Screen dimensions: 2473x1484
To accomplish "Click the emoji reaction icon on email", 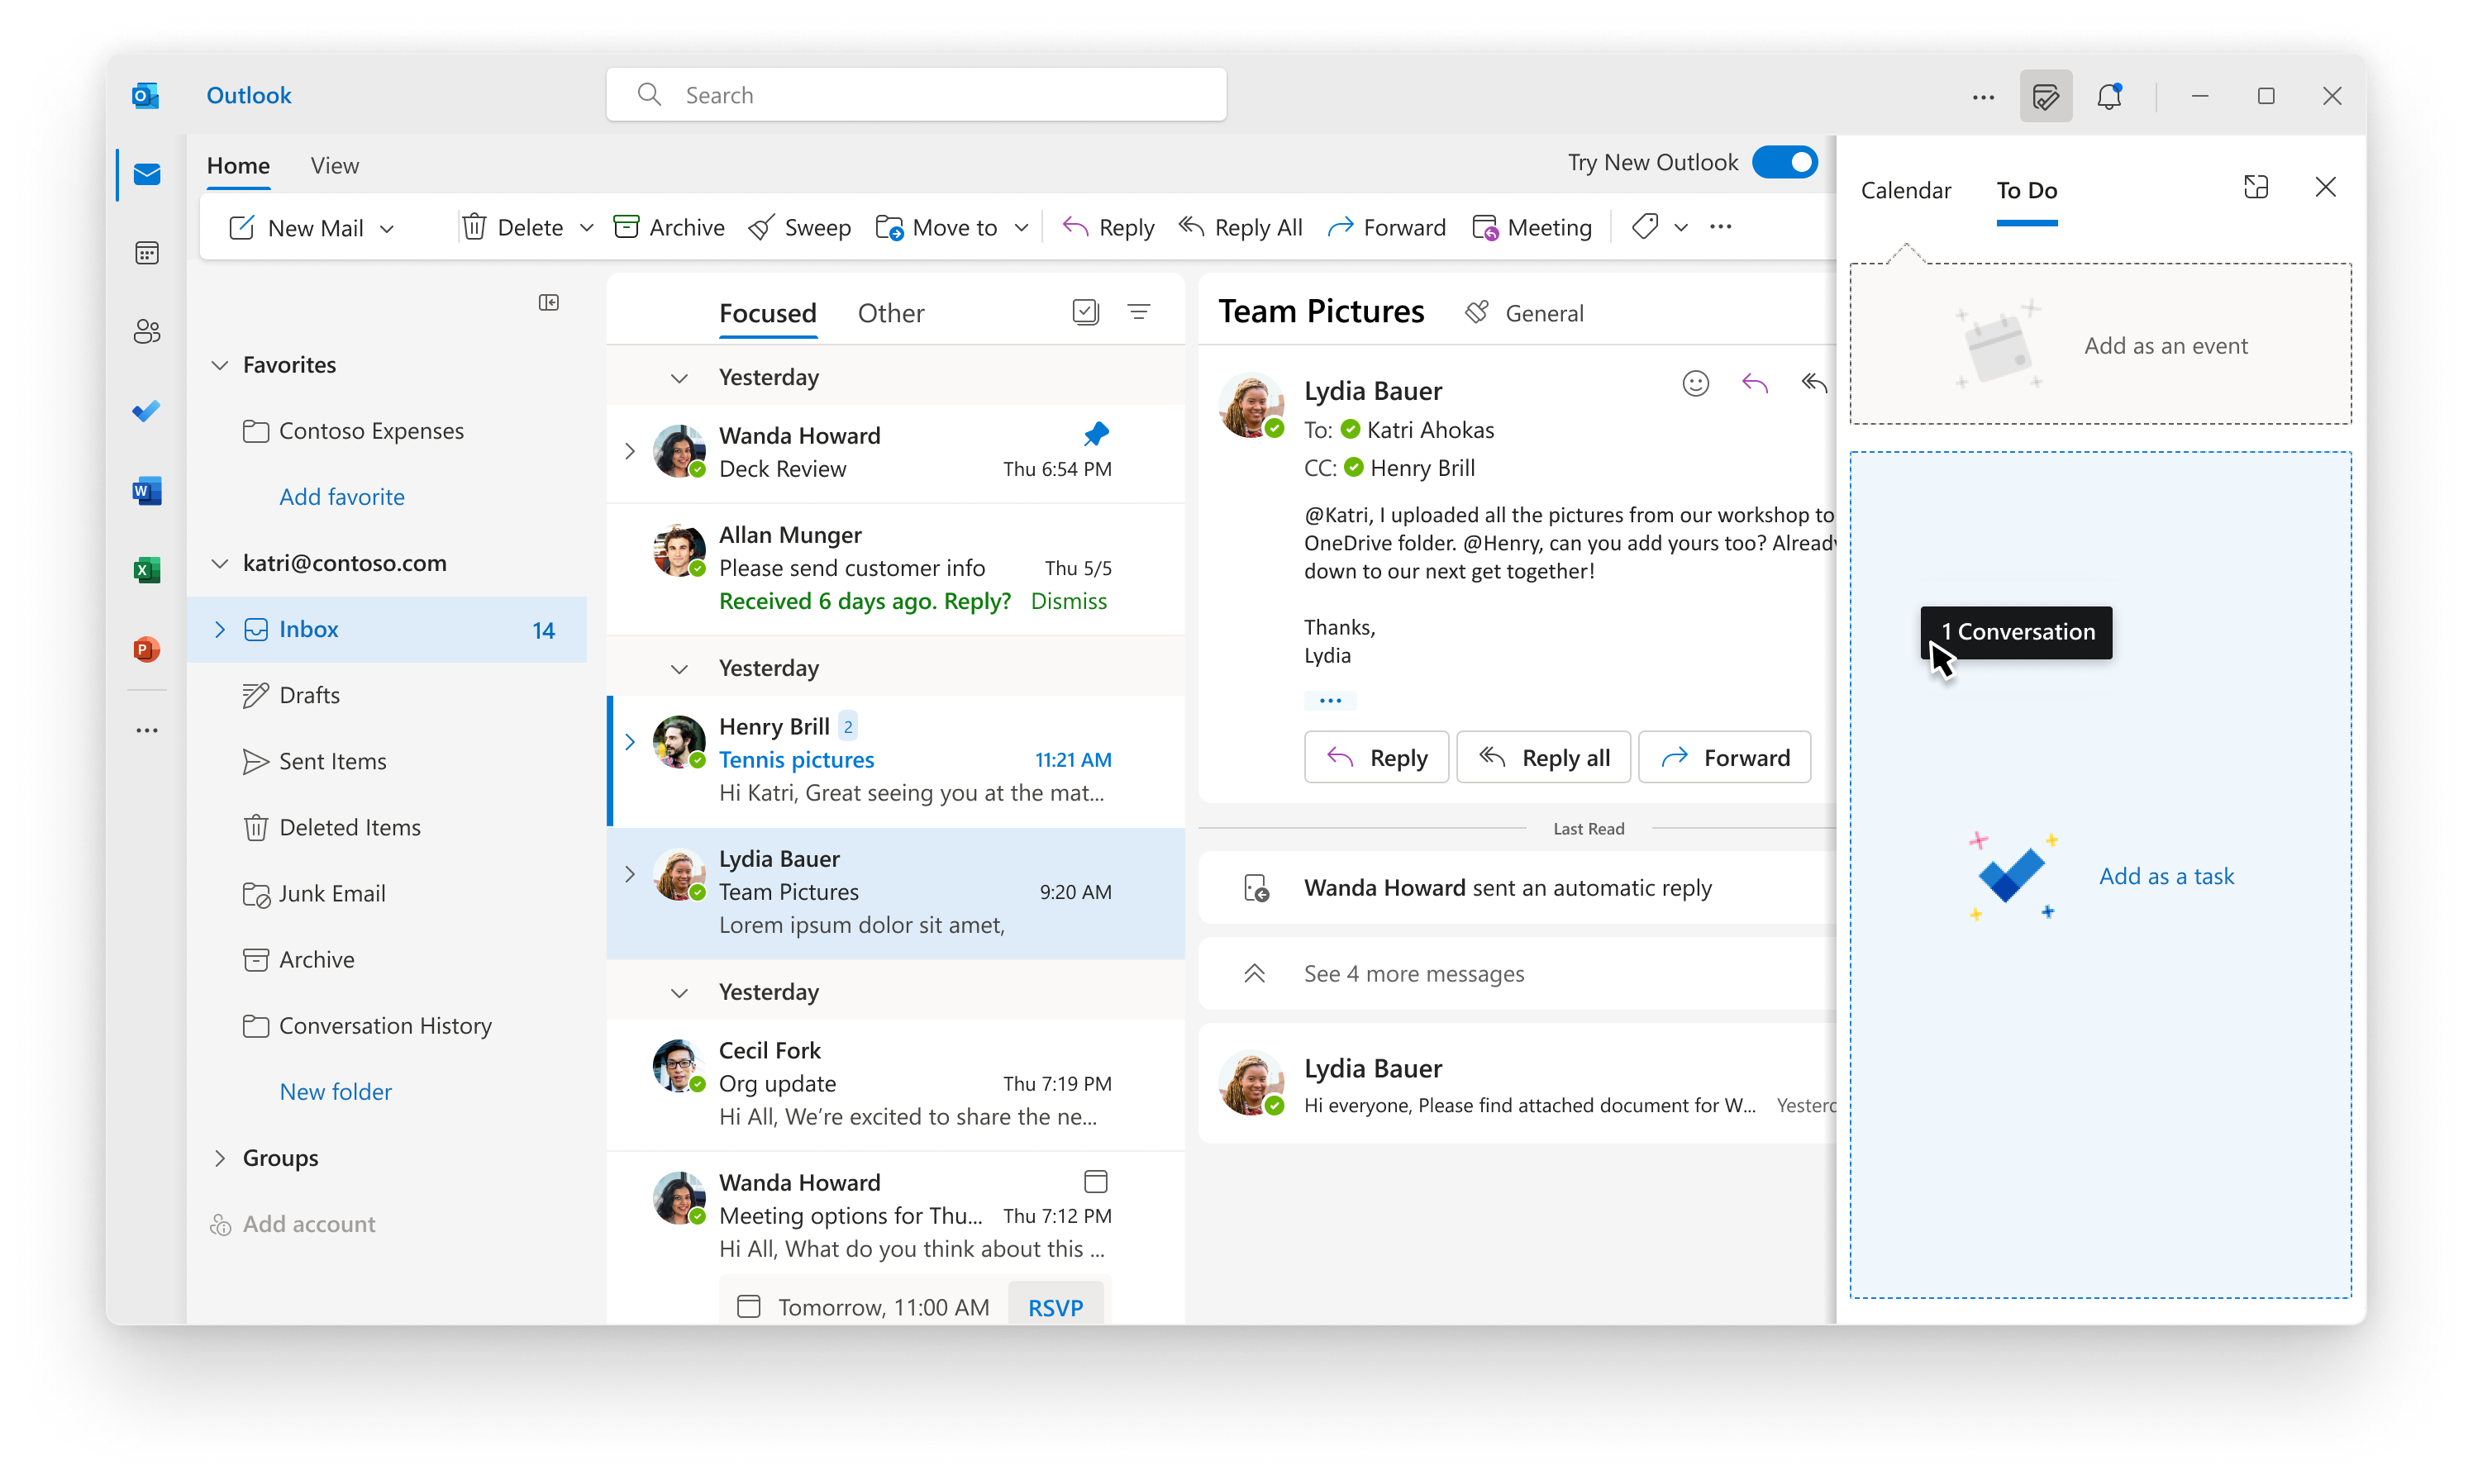I will coord(1694,382).
